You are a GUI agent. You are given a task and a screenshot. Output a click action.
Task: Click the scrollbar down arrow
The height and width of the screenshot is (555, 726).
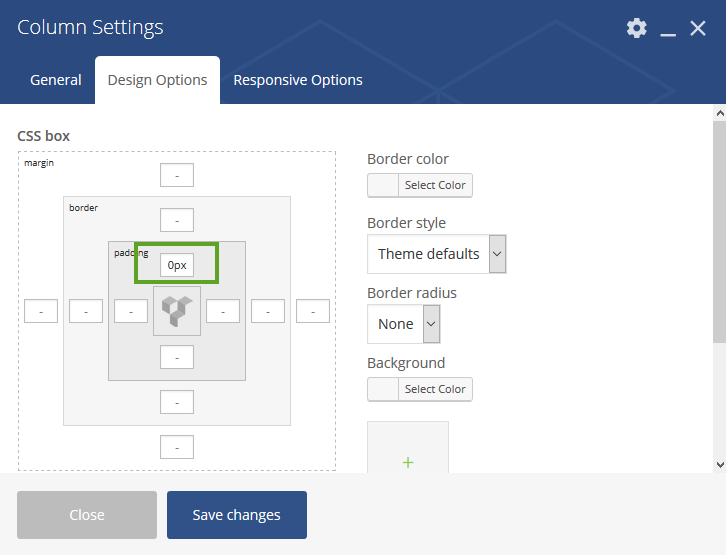pos(720,465)
